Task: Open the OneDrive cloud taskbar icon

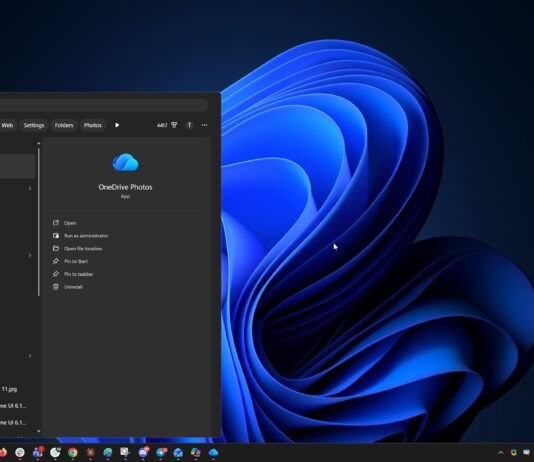Action: click(213, 452)
